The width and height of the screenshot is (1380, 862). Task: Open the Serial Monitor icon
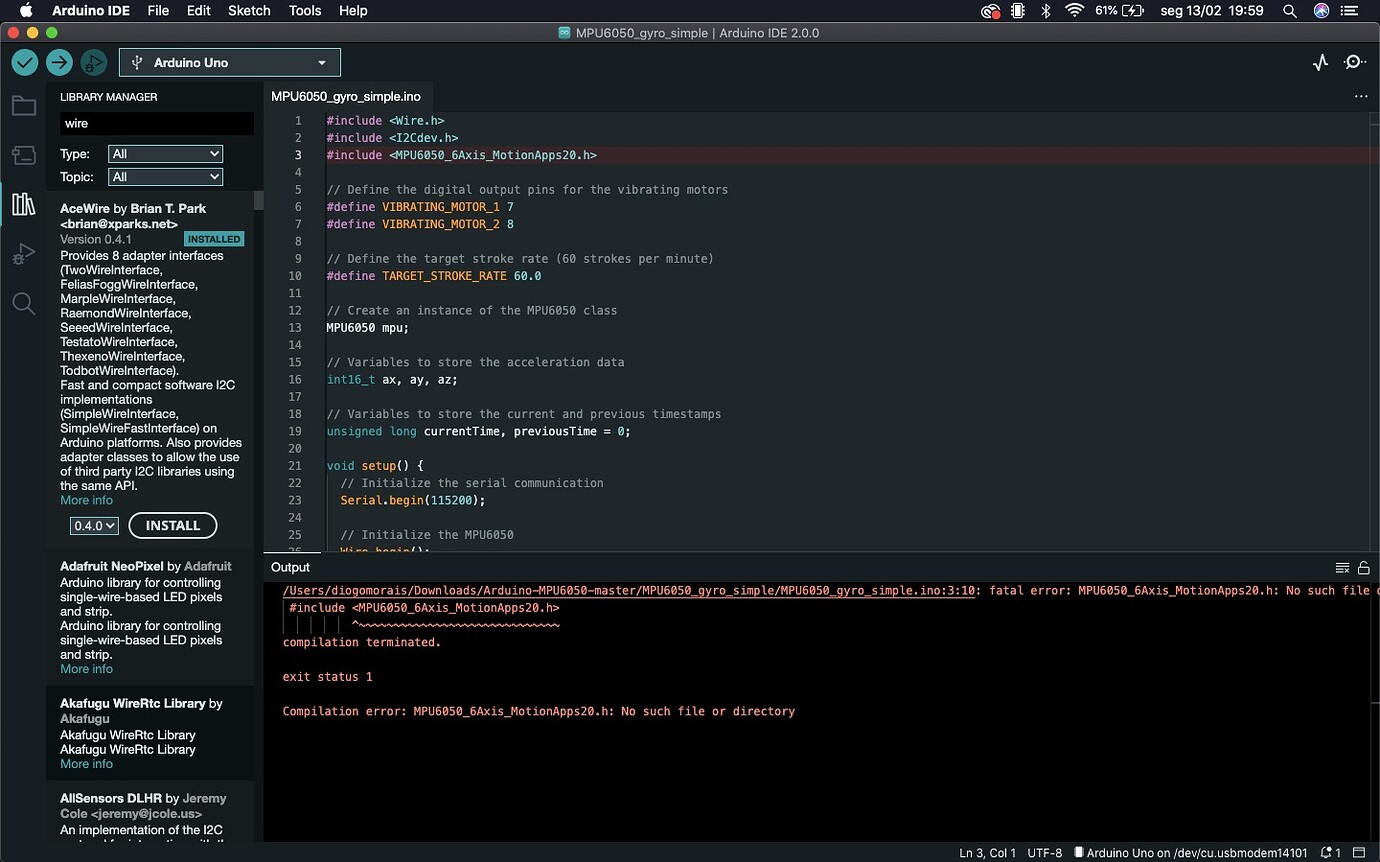click(x=1354, y=63)
